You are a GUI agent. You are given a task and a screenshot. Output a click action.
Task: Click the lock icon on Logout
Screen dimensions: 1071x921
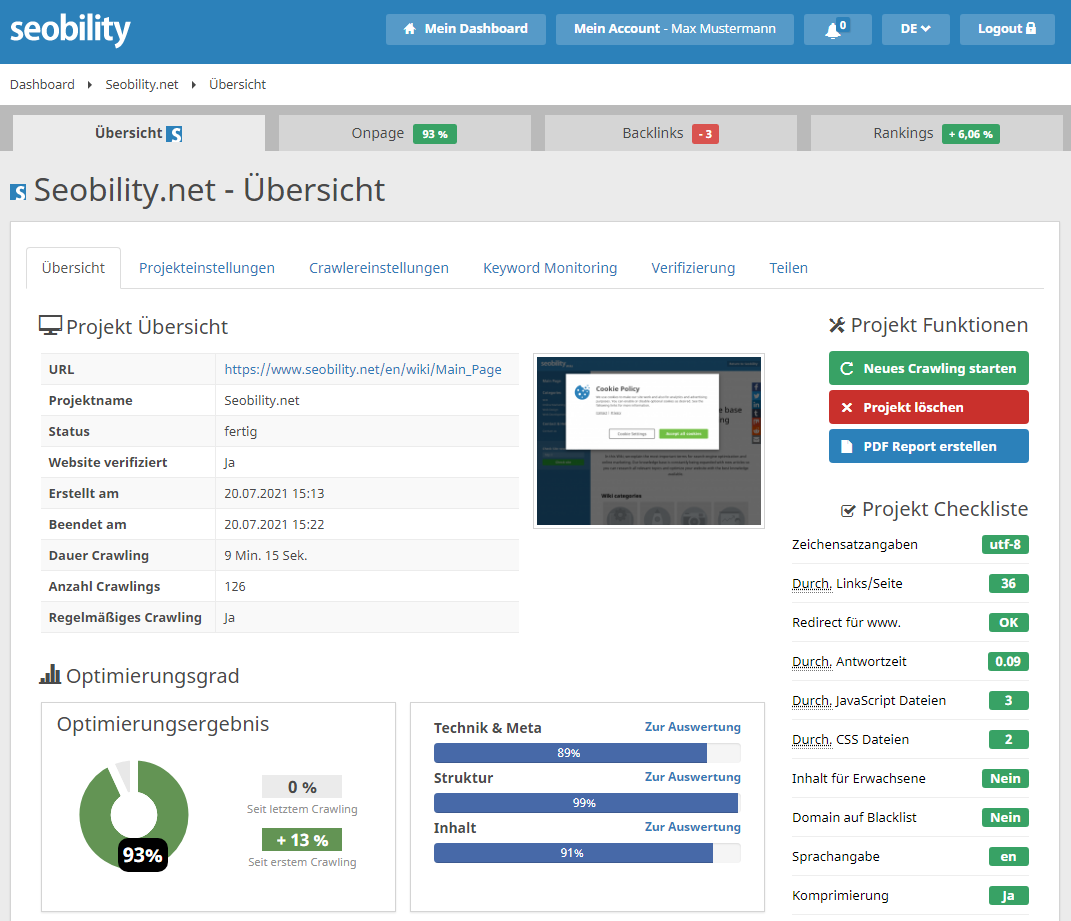pyautogui.click(x=1031, y=28)
